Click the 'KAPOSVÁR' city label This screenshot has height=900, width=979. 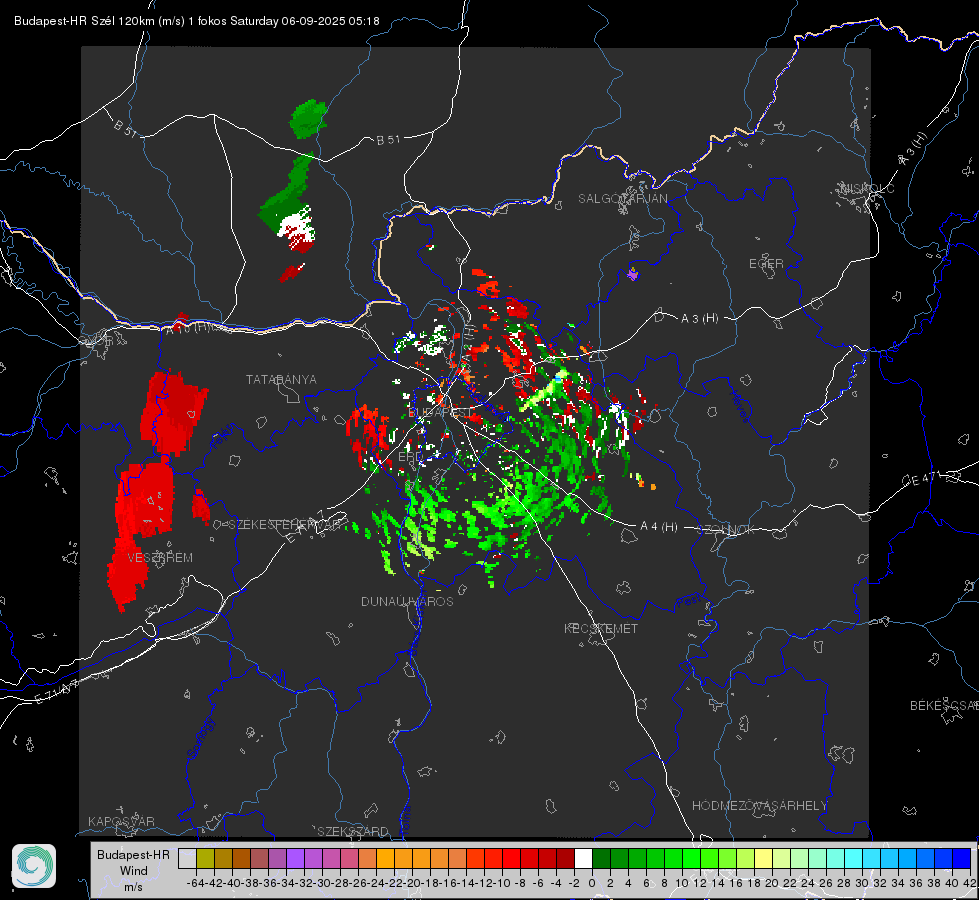point(121,821)
